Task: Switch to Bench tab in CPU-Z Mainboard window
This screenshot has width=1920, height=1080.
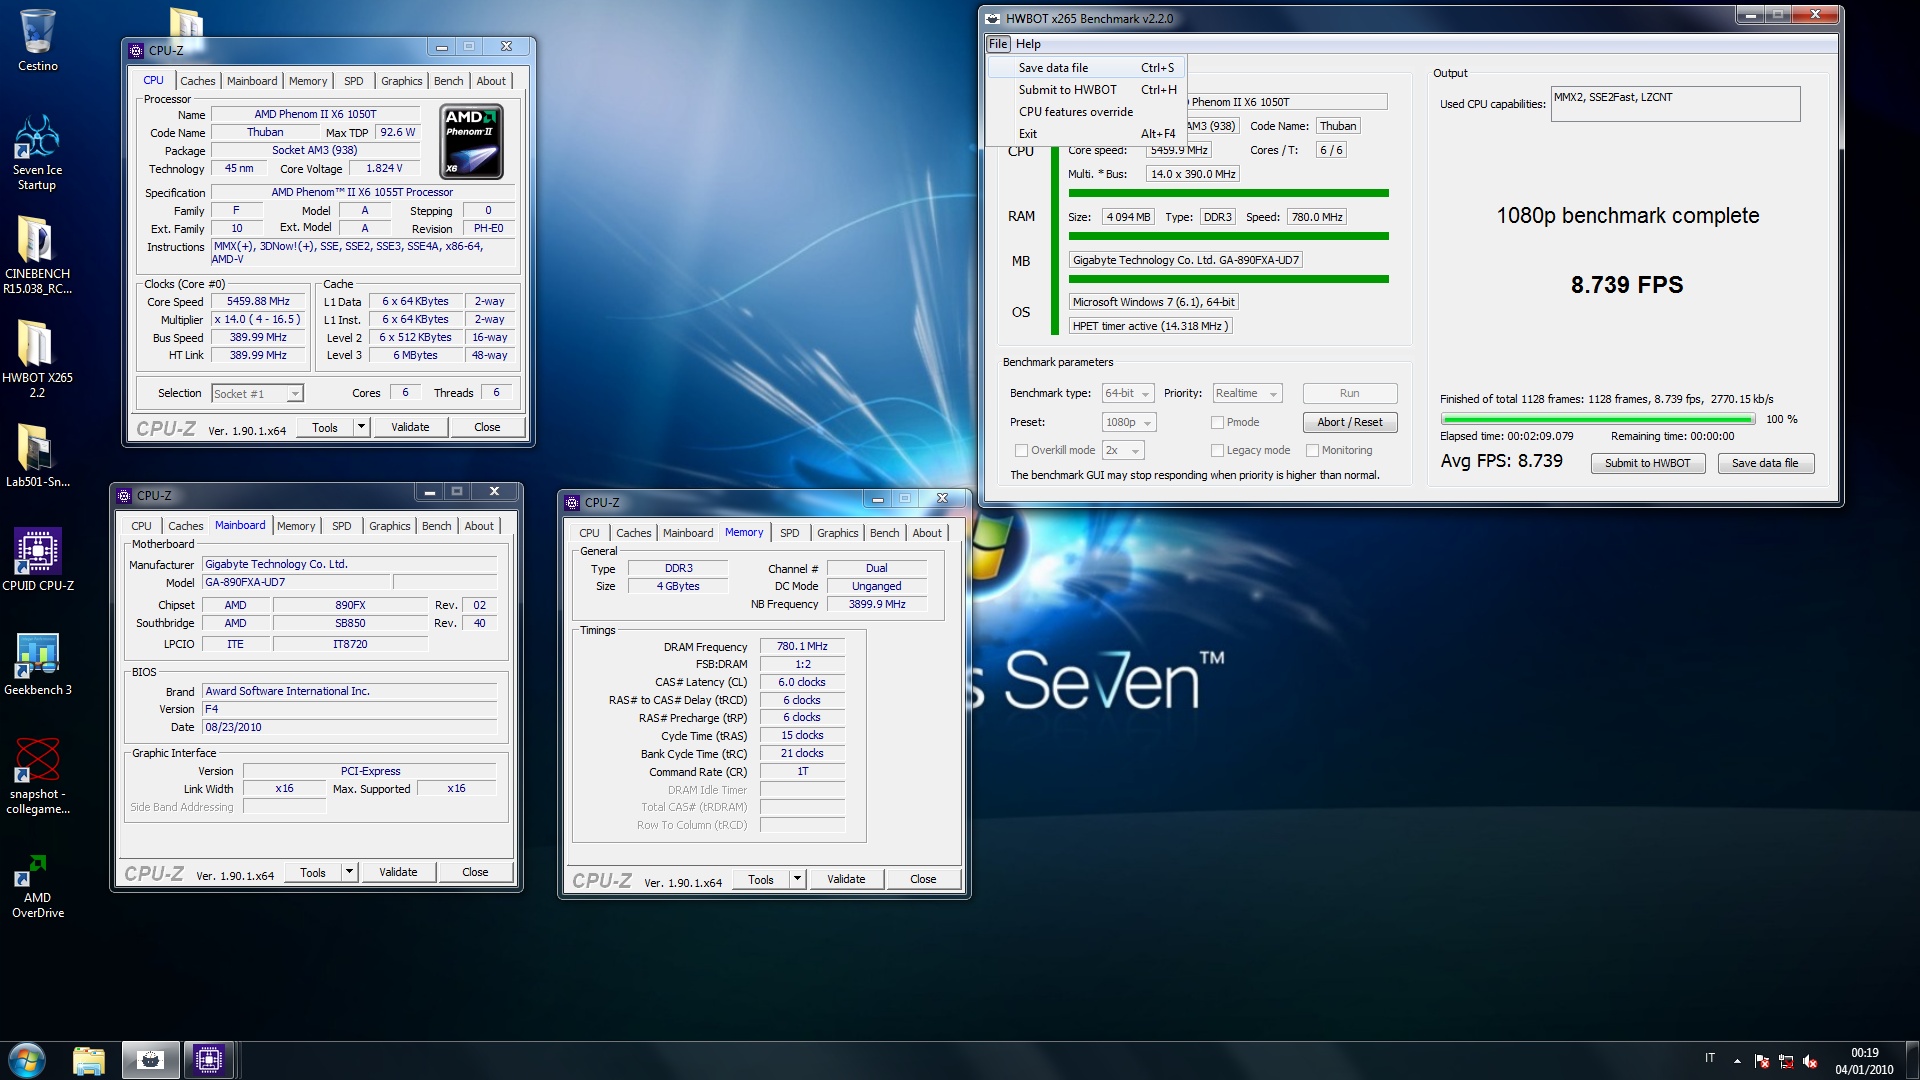Action: point(436,526)
